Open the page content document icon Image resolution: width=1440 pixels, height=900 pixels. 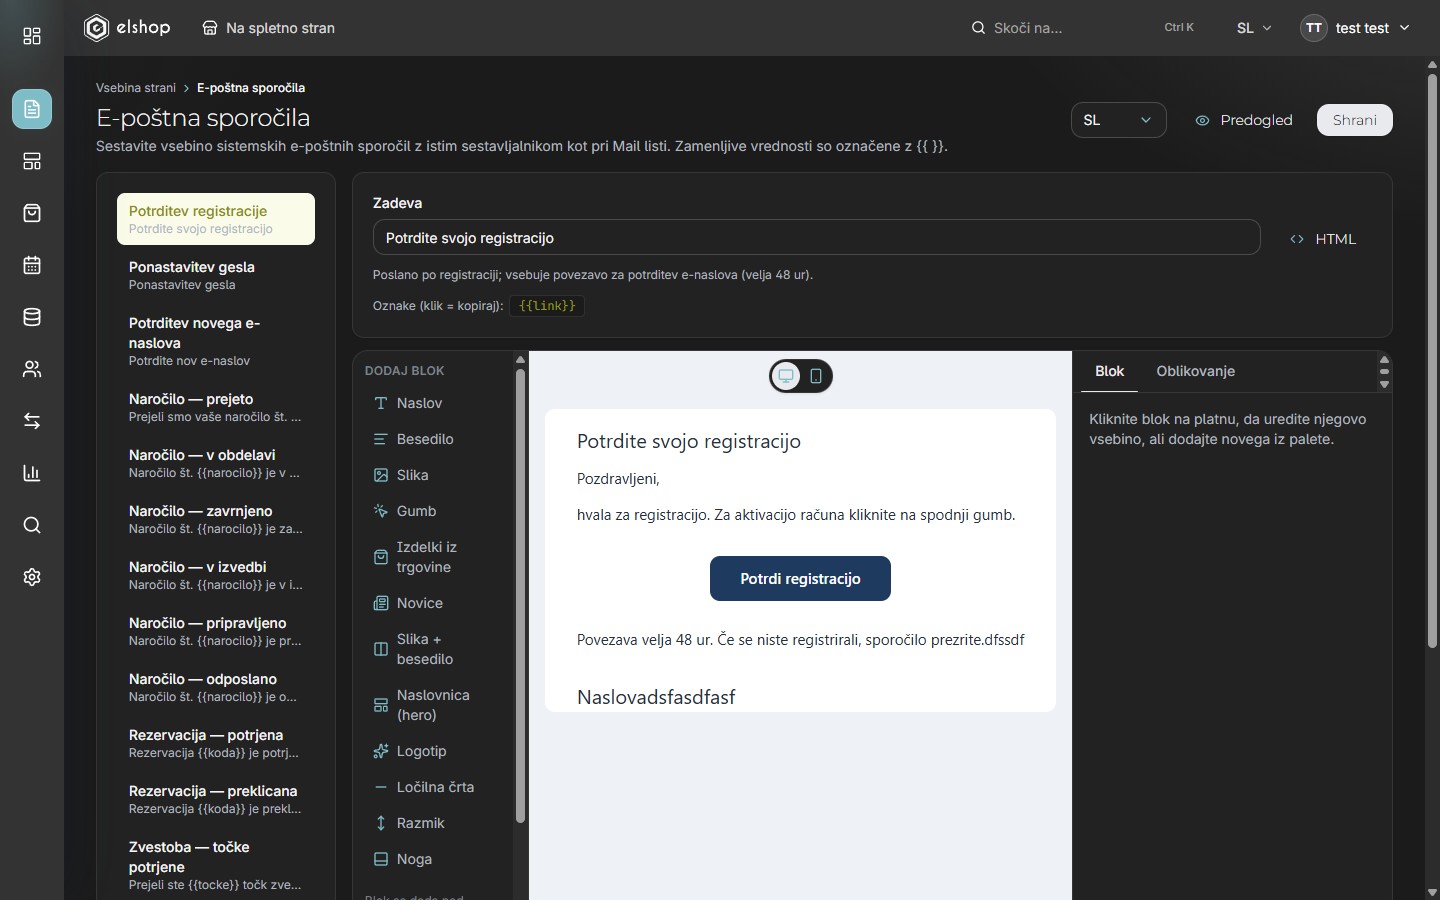pos(32,109)
